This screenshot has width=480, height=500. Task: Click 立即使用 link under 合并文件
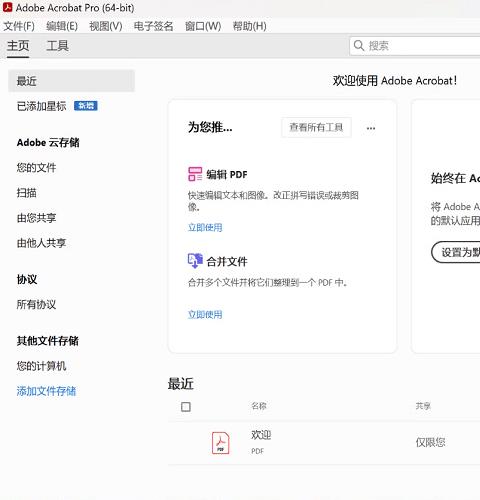point(205,314)
